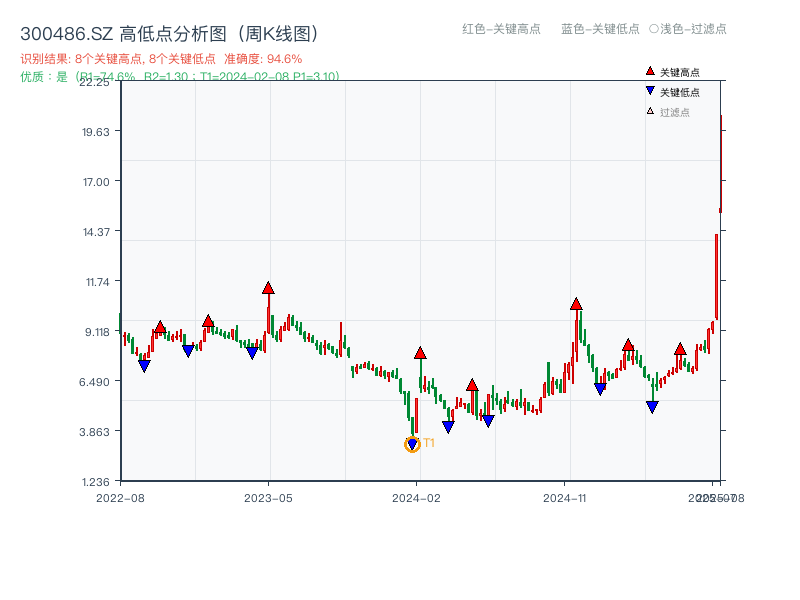Click the 2024-11 date axis label
The height and width of the screenshot is (600, 800).
coord(564,498)
